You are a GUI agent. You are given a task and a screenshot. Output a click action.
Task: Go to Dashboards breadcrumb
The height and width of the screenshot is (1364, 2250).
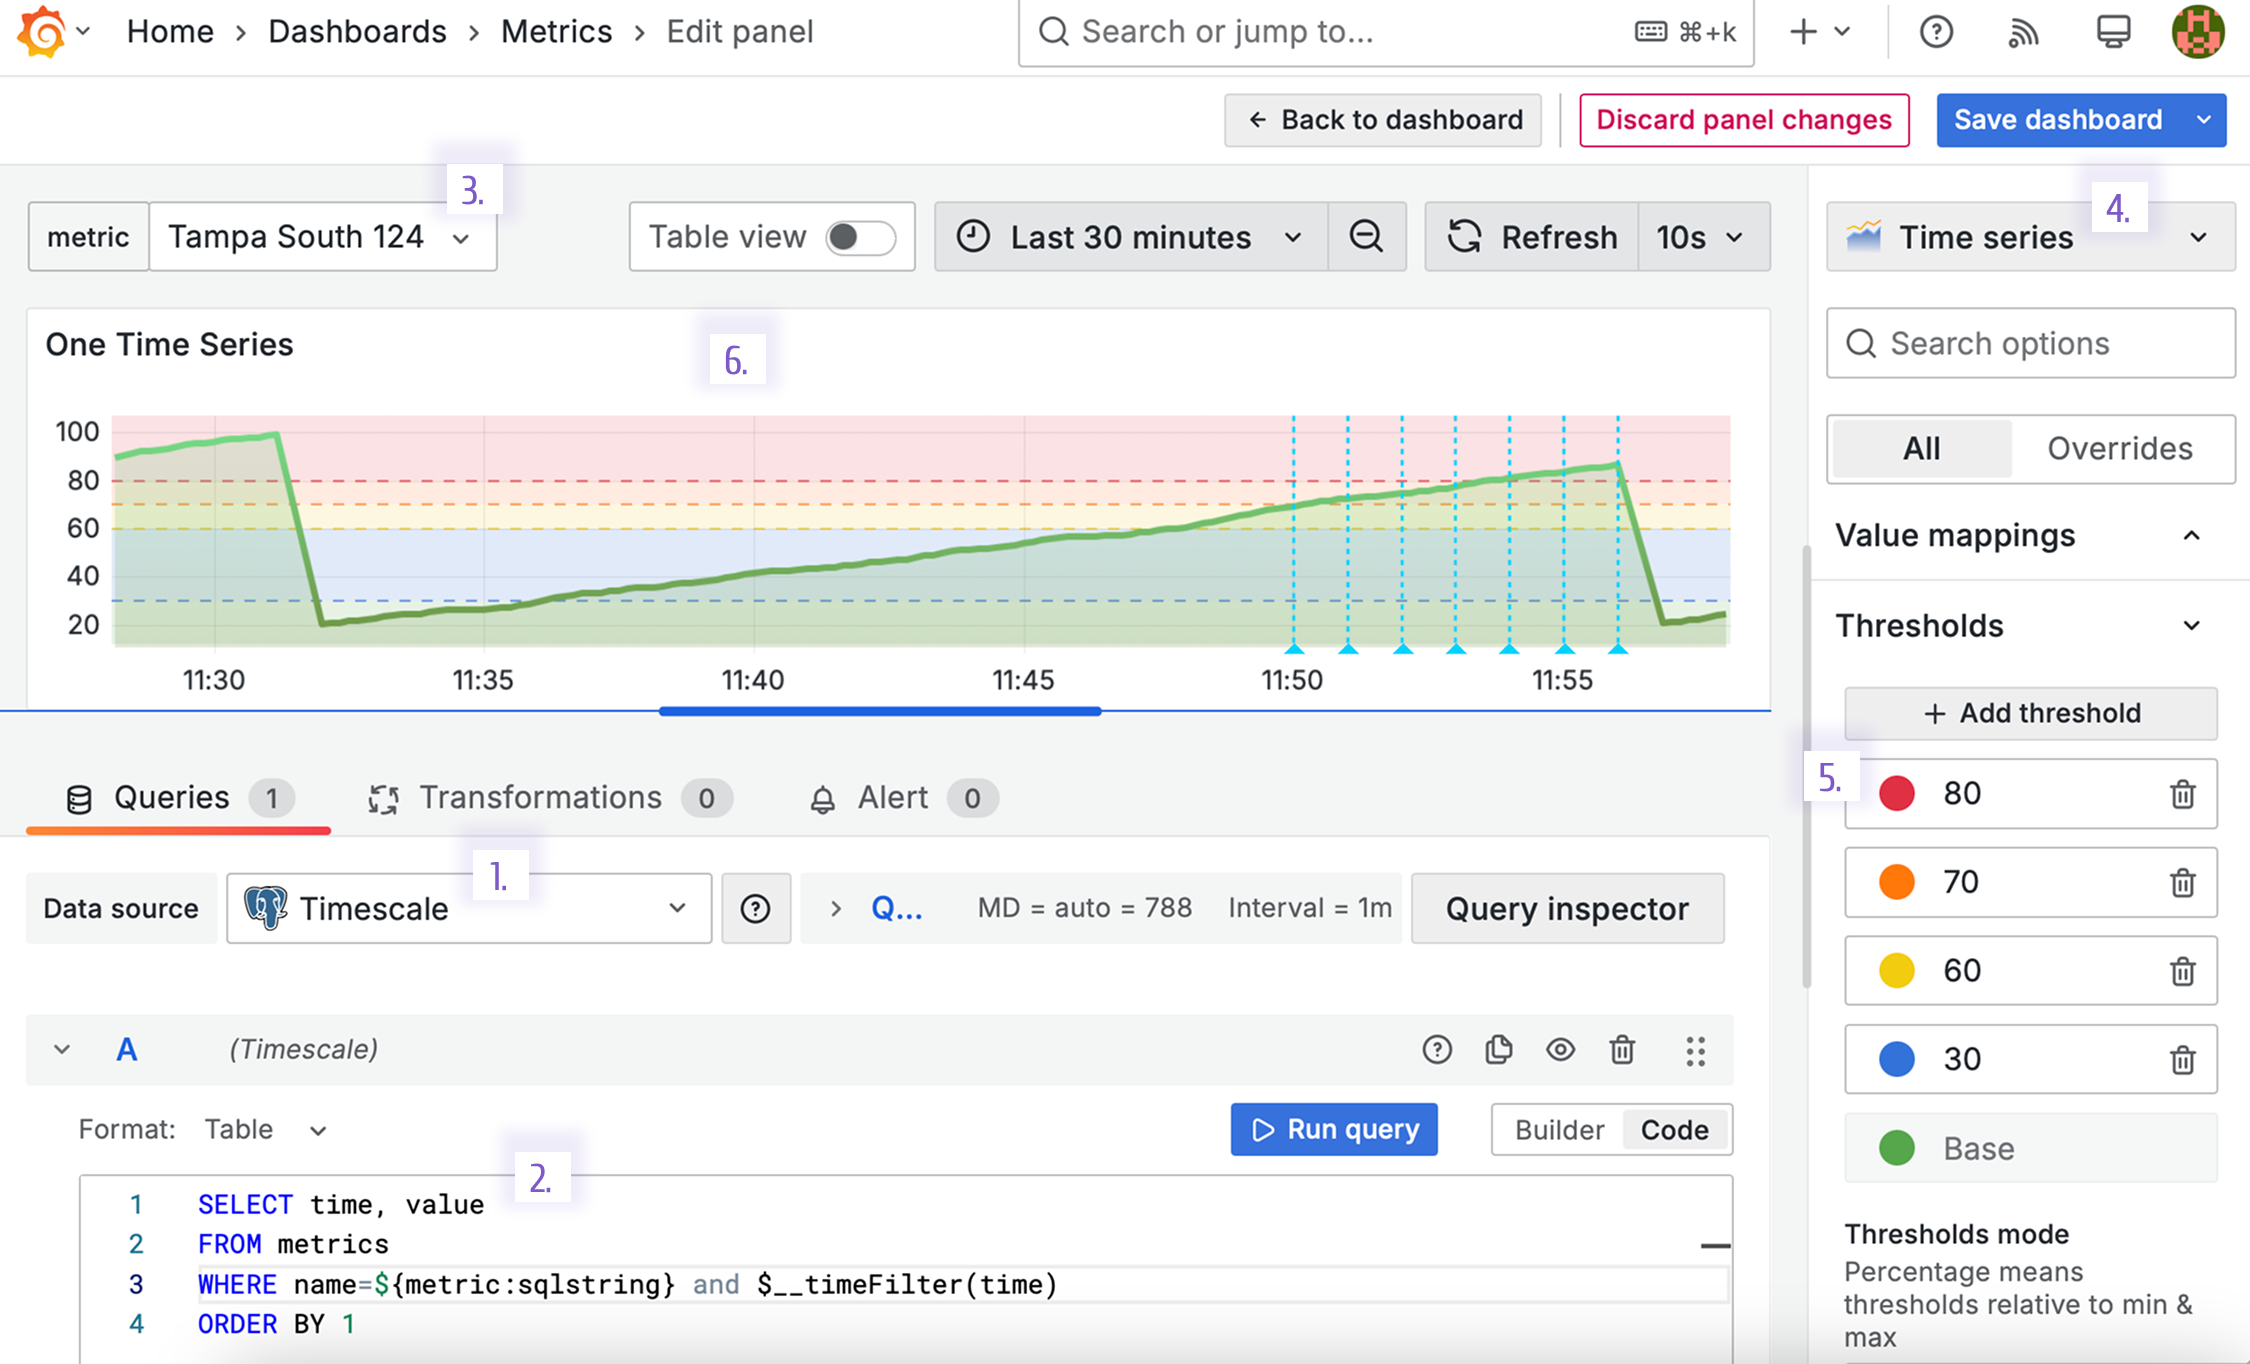pyautogui.click(x=357, y=32)
